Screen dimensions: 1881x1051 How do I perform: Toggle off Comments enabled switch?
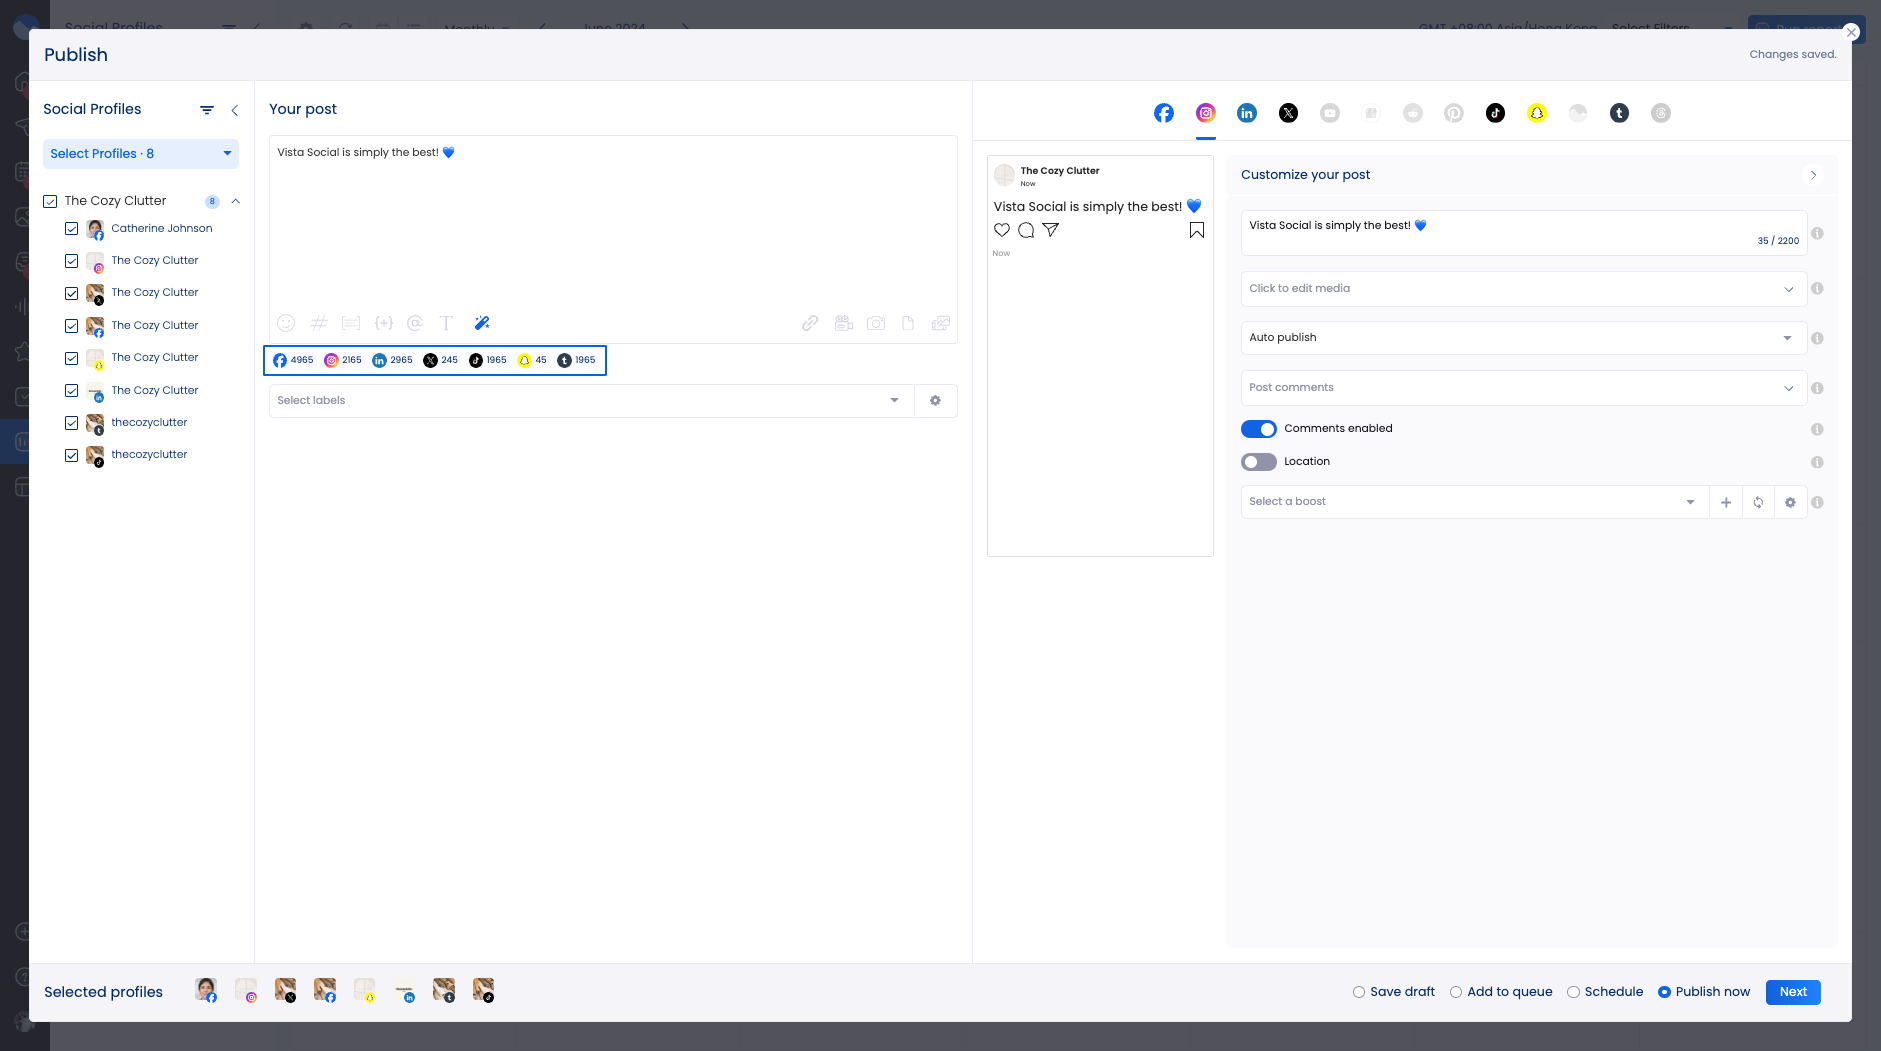(1259, 429)
